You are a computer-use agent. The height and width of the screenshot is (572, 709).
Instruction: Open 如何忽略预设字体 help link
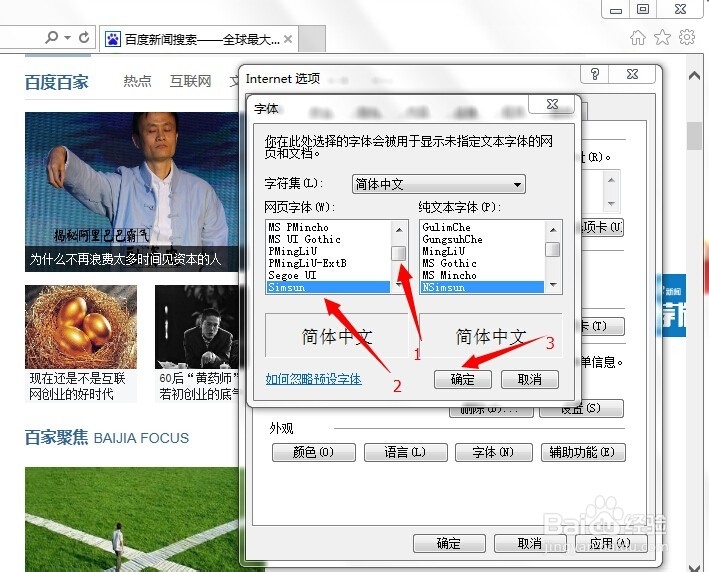[x=313, y=379]
